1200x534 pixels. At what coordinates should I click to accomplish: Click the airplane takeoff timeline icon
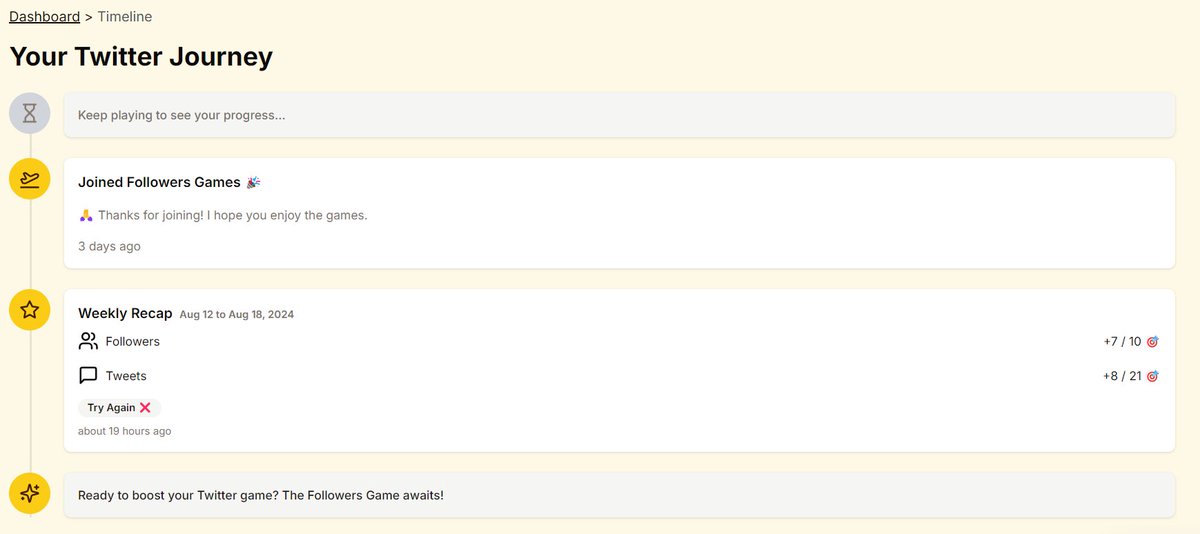tap(30, 179)
